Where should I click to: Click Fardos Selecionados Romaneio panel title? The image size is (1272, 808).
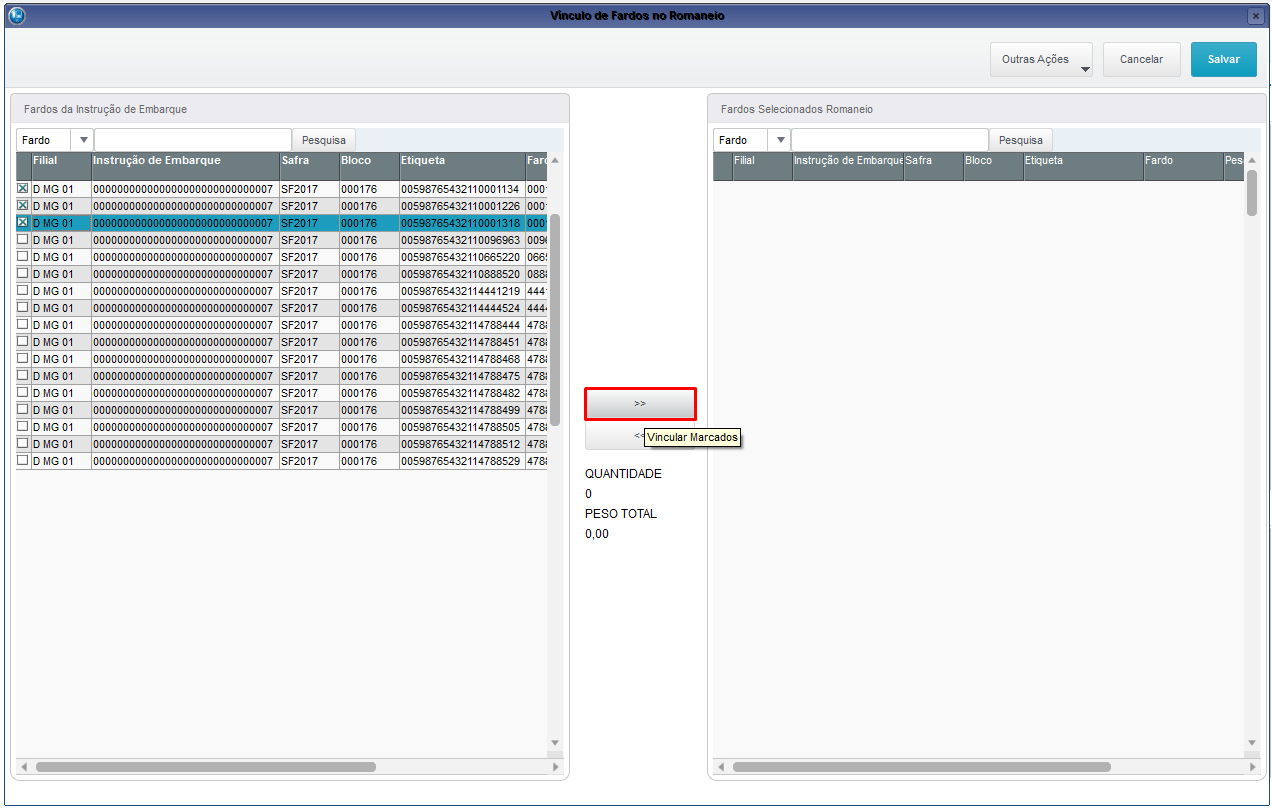pyautogui.click(x=797, y=109)
